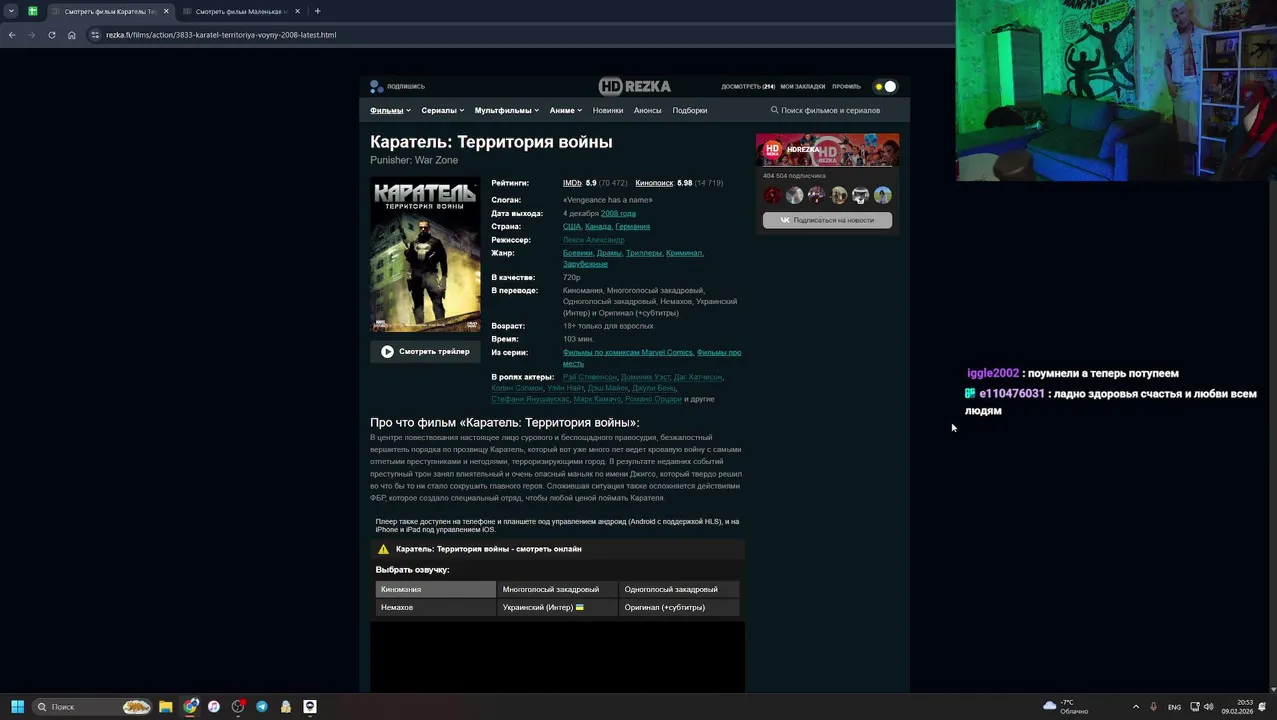Expand the Мультфильмы menu

coord(506,110)
